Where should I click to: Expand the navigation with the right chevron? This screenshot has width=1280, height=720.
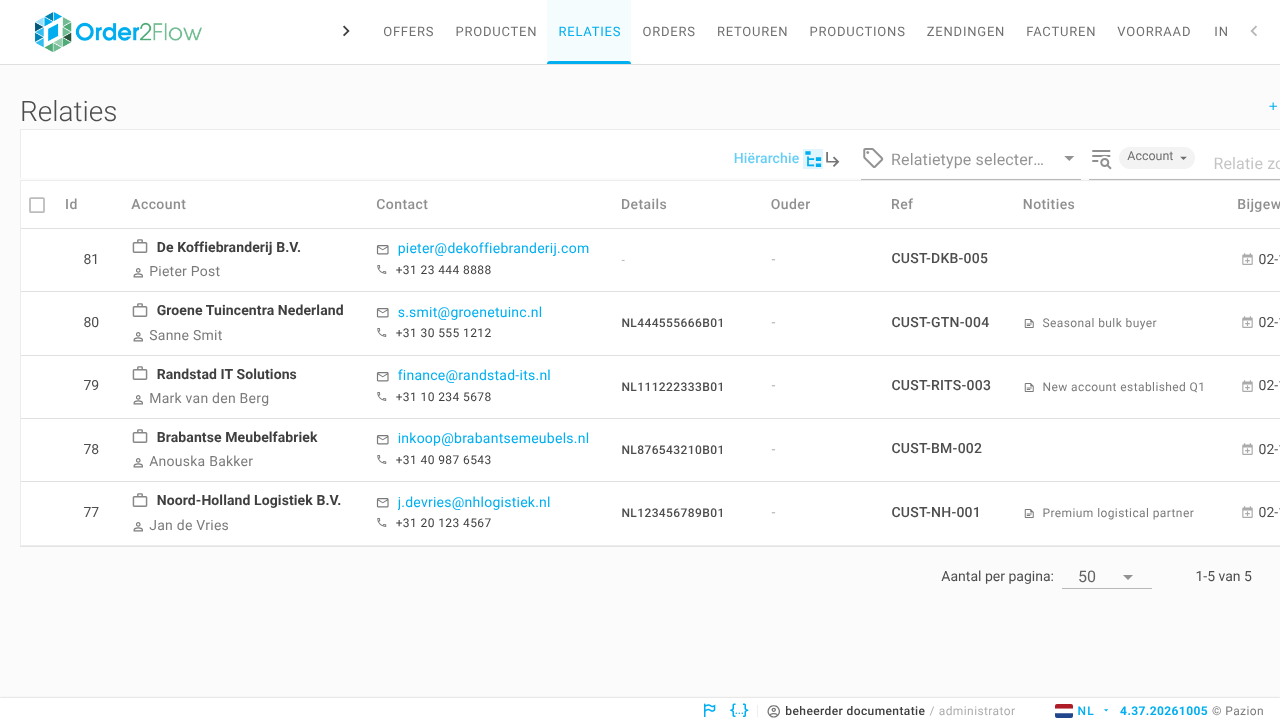tap(346, 31)
